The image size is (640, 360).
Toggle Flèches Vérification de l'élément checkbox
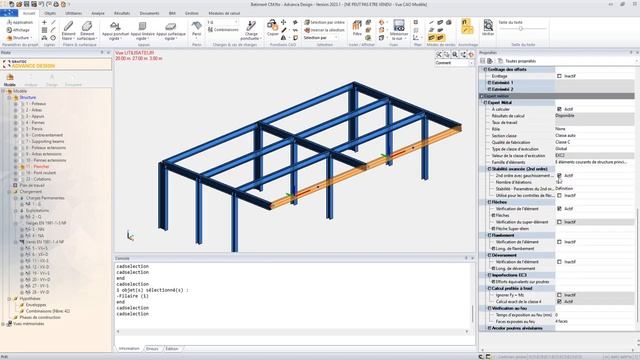pos(559,209)
